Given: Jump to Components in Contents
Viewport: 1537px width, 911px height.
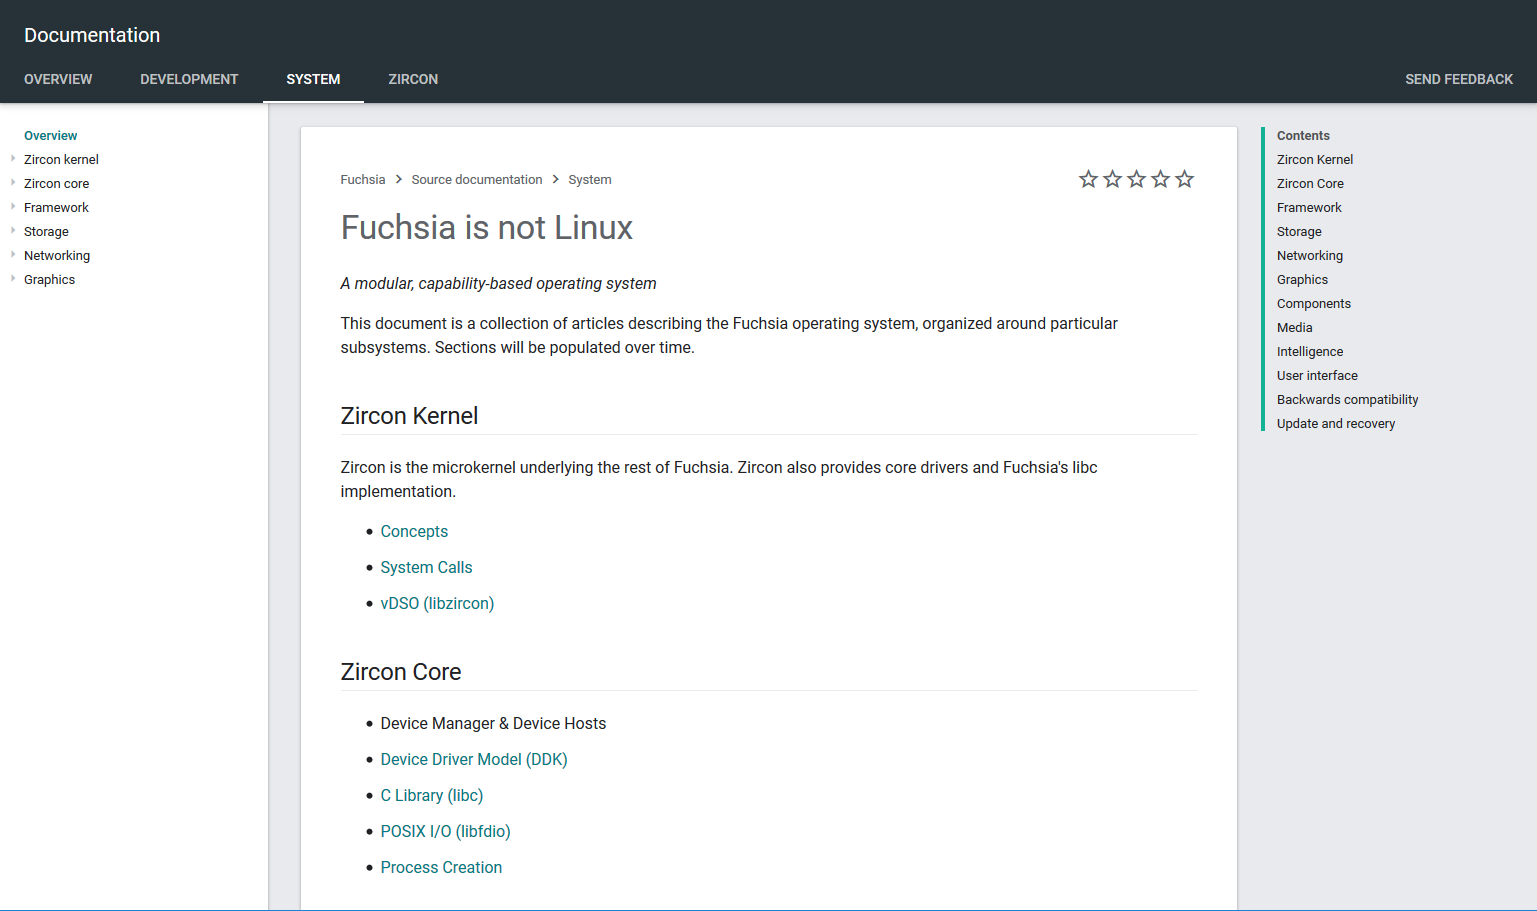Looking at the screenshot, I should [x=1314, y=304].
